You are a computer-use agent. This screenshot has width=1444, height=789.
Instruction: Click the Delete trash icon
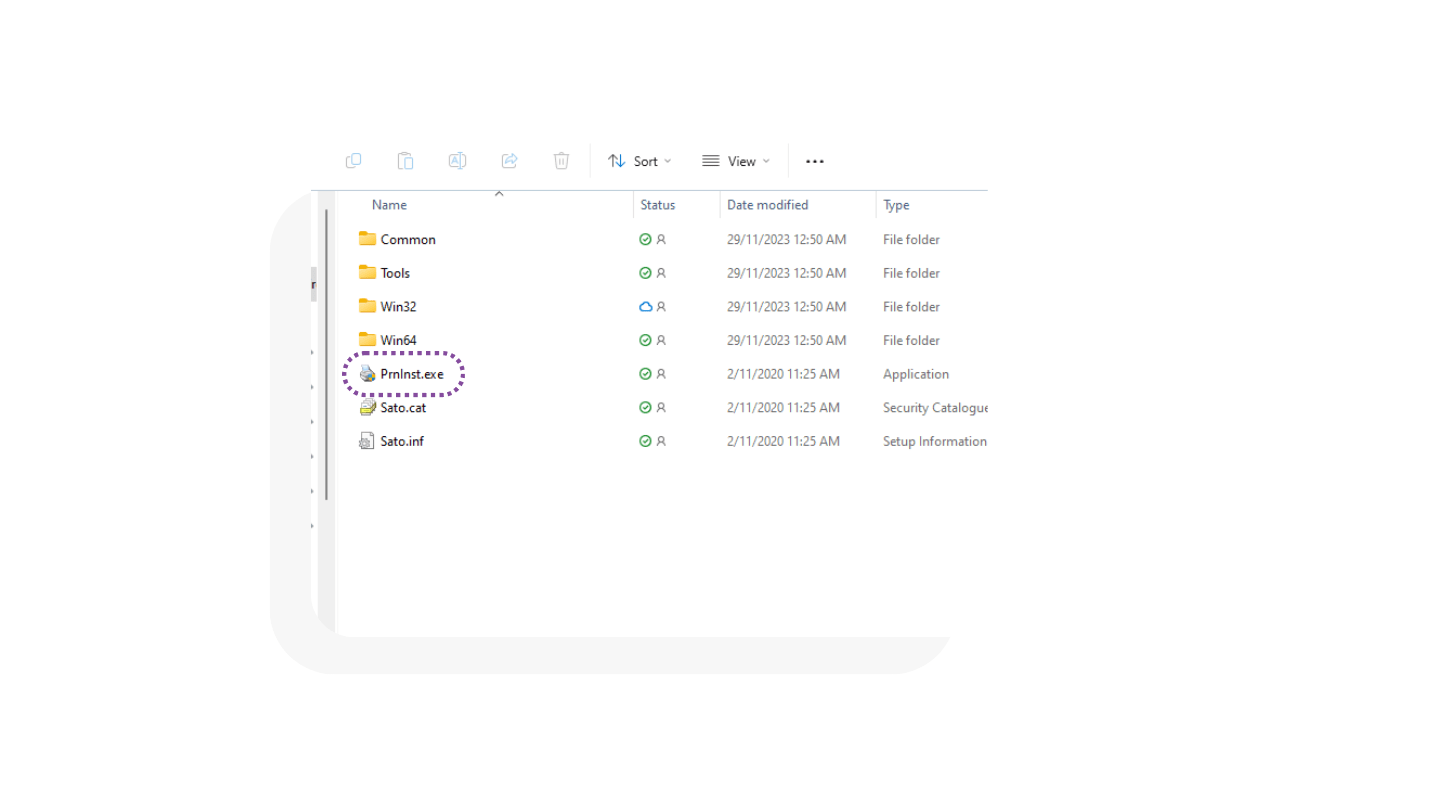[x=561, y=160]
